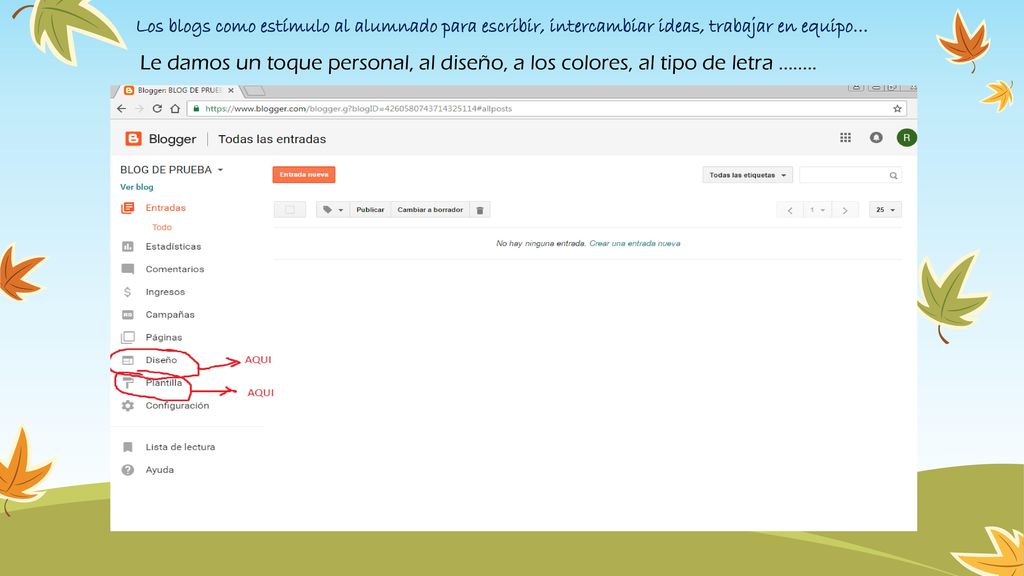
Task: Open Comentarios in the sidebar
Action: (x=174, y=269)
